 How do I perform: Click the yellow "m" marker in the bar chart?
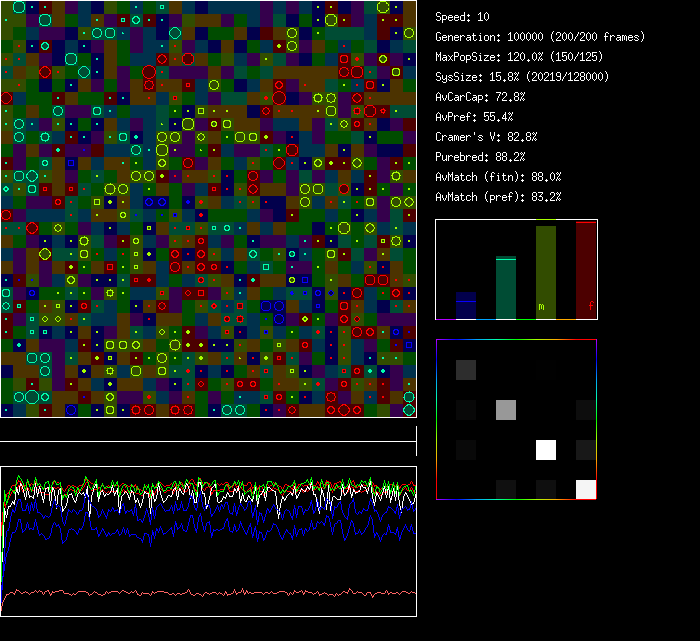point(542,306)
